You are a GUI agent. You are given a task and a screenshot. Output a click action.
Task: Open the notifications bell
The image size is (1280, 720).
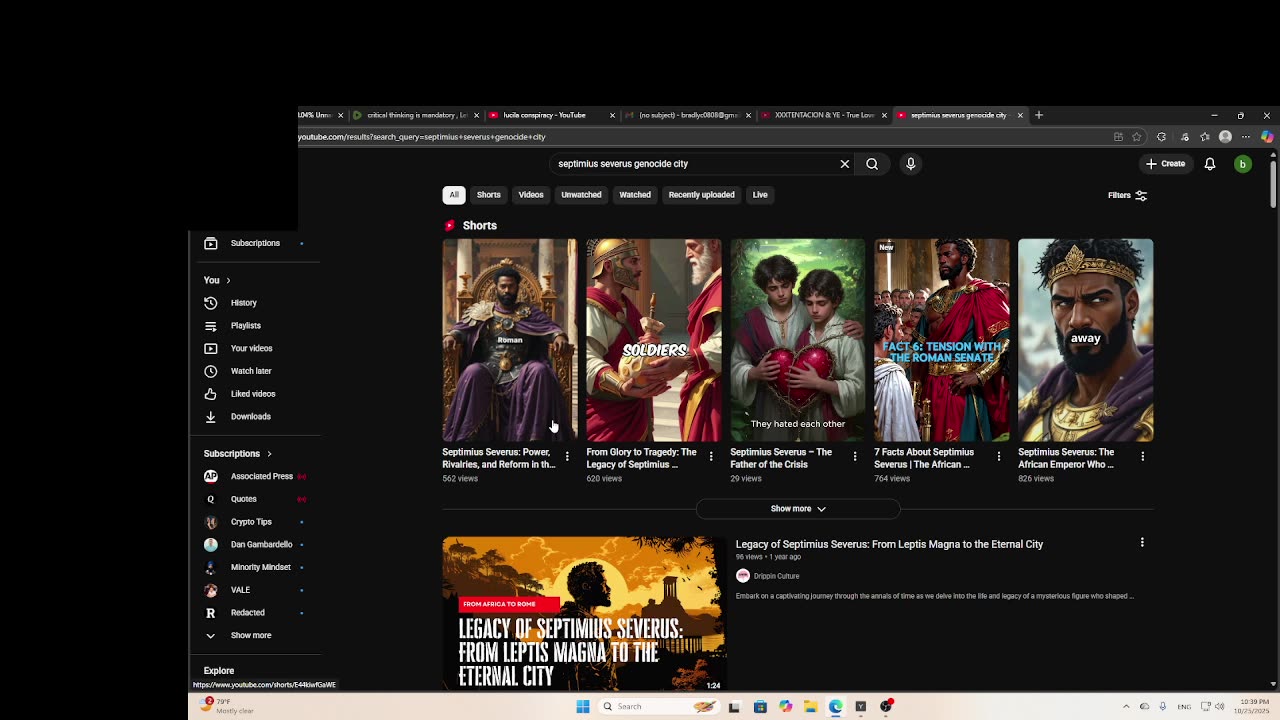pos(1209,164)
